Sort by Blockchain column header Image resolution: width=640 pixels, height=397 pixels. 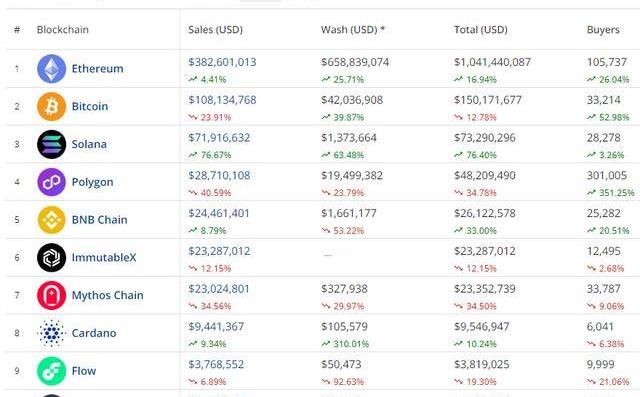pyautogui.click(x=62, y=30)
